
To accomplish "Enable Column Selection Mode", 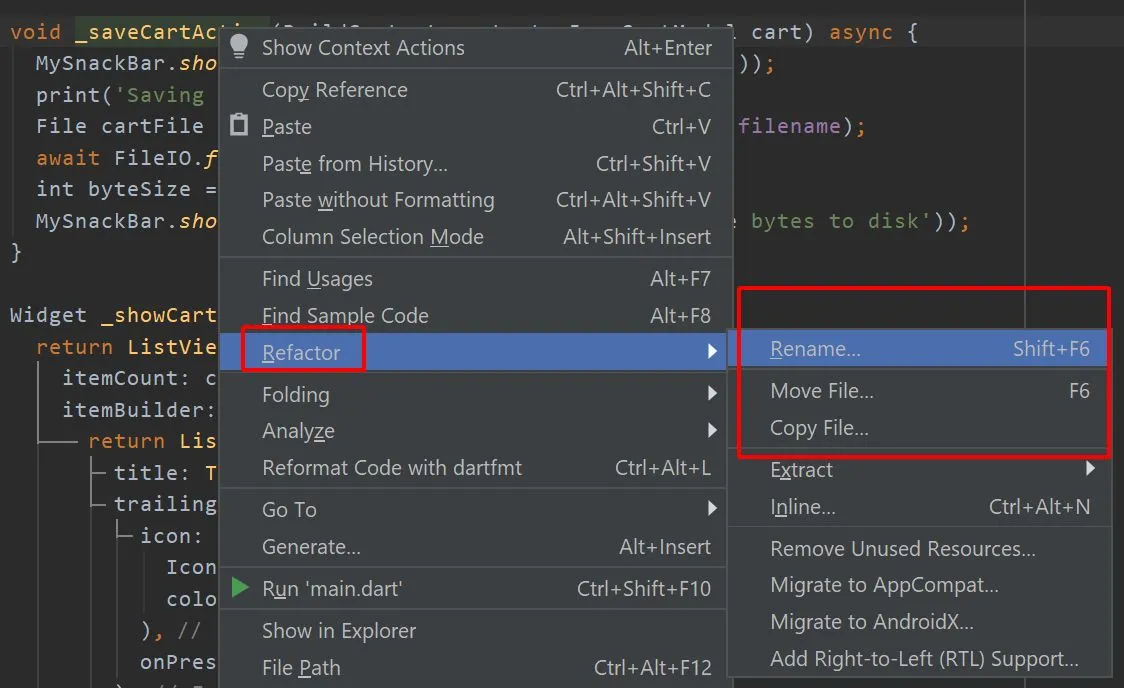I will (372, 237).
